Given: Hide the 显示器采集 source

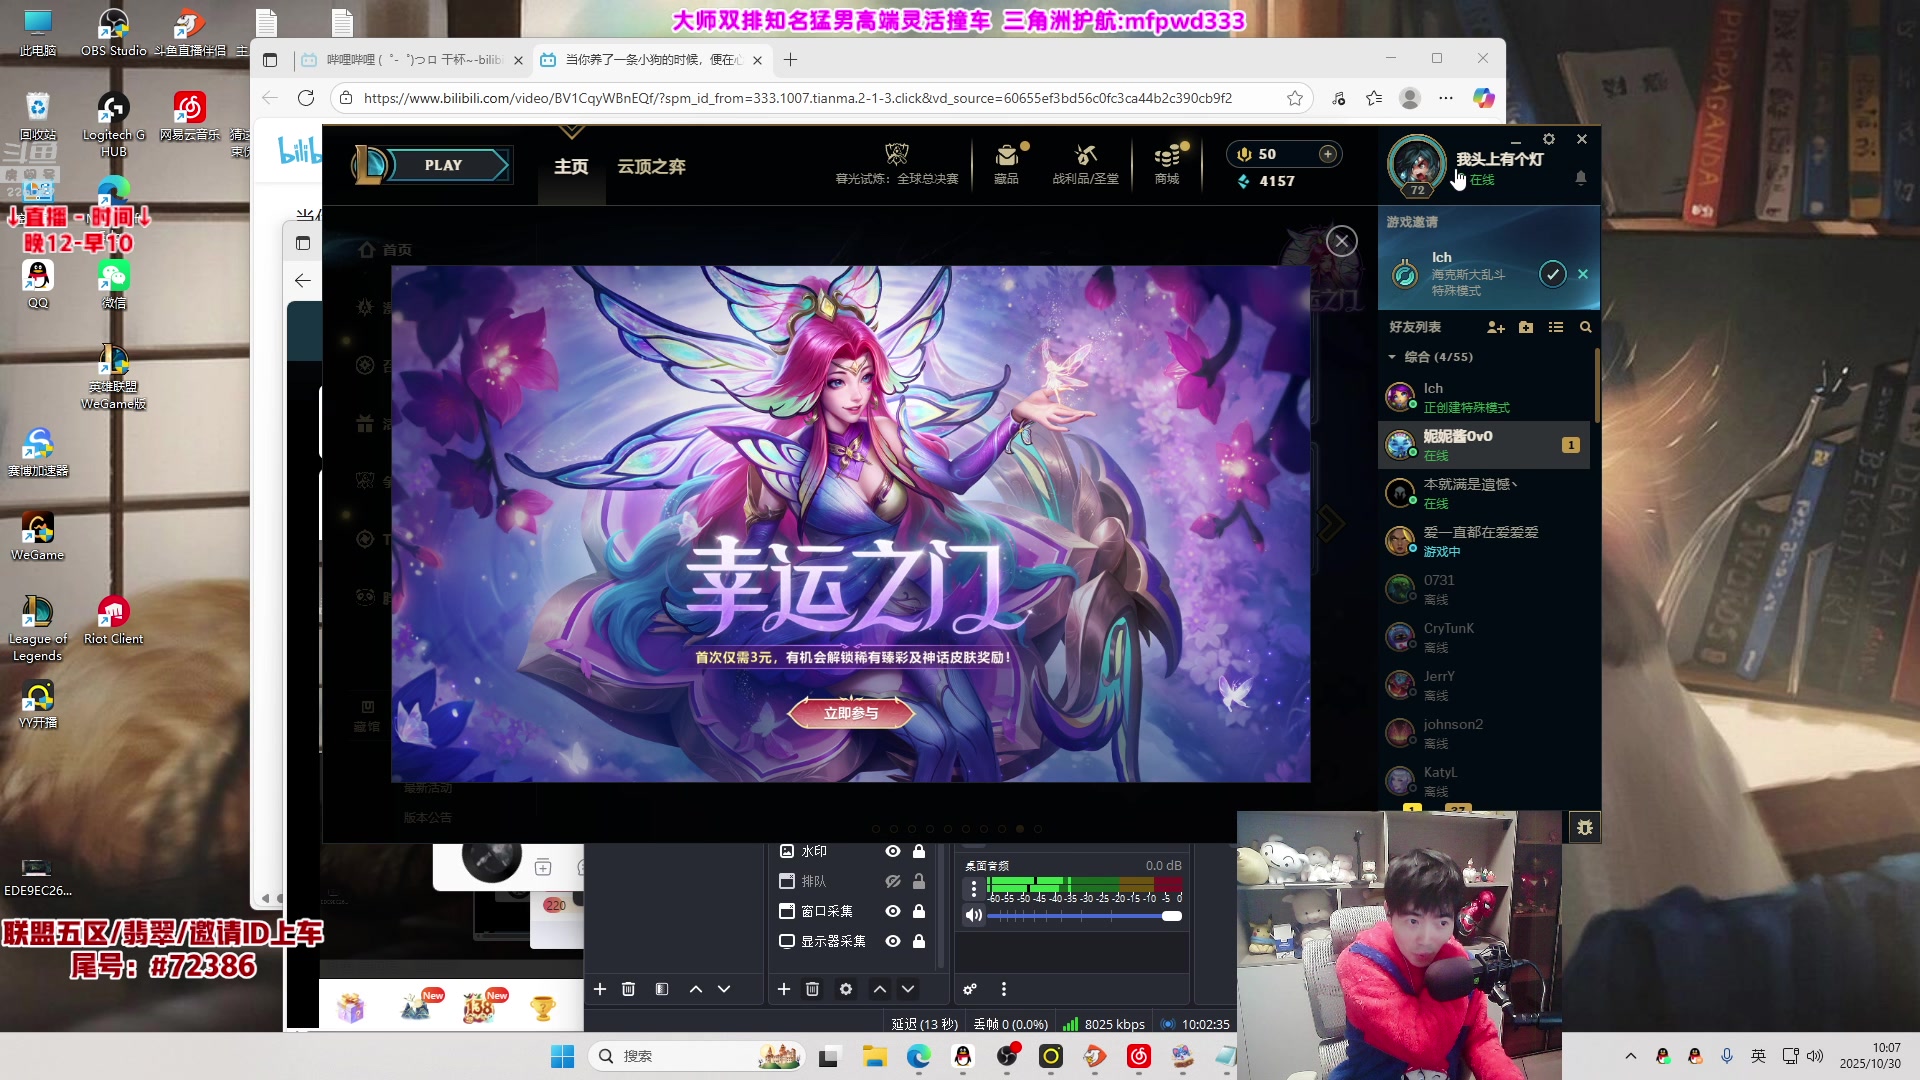Looking at the screenshot, I should 893,941.
